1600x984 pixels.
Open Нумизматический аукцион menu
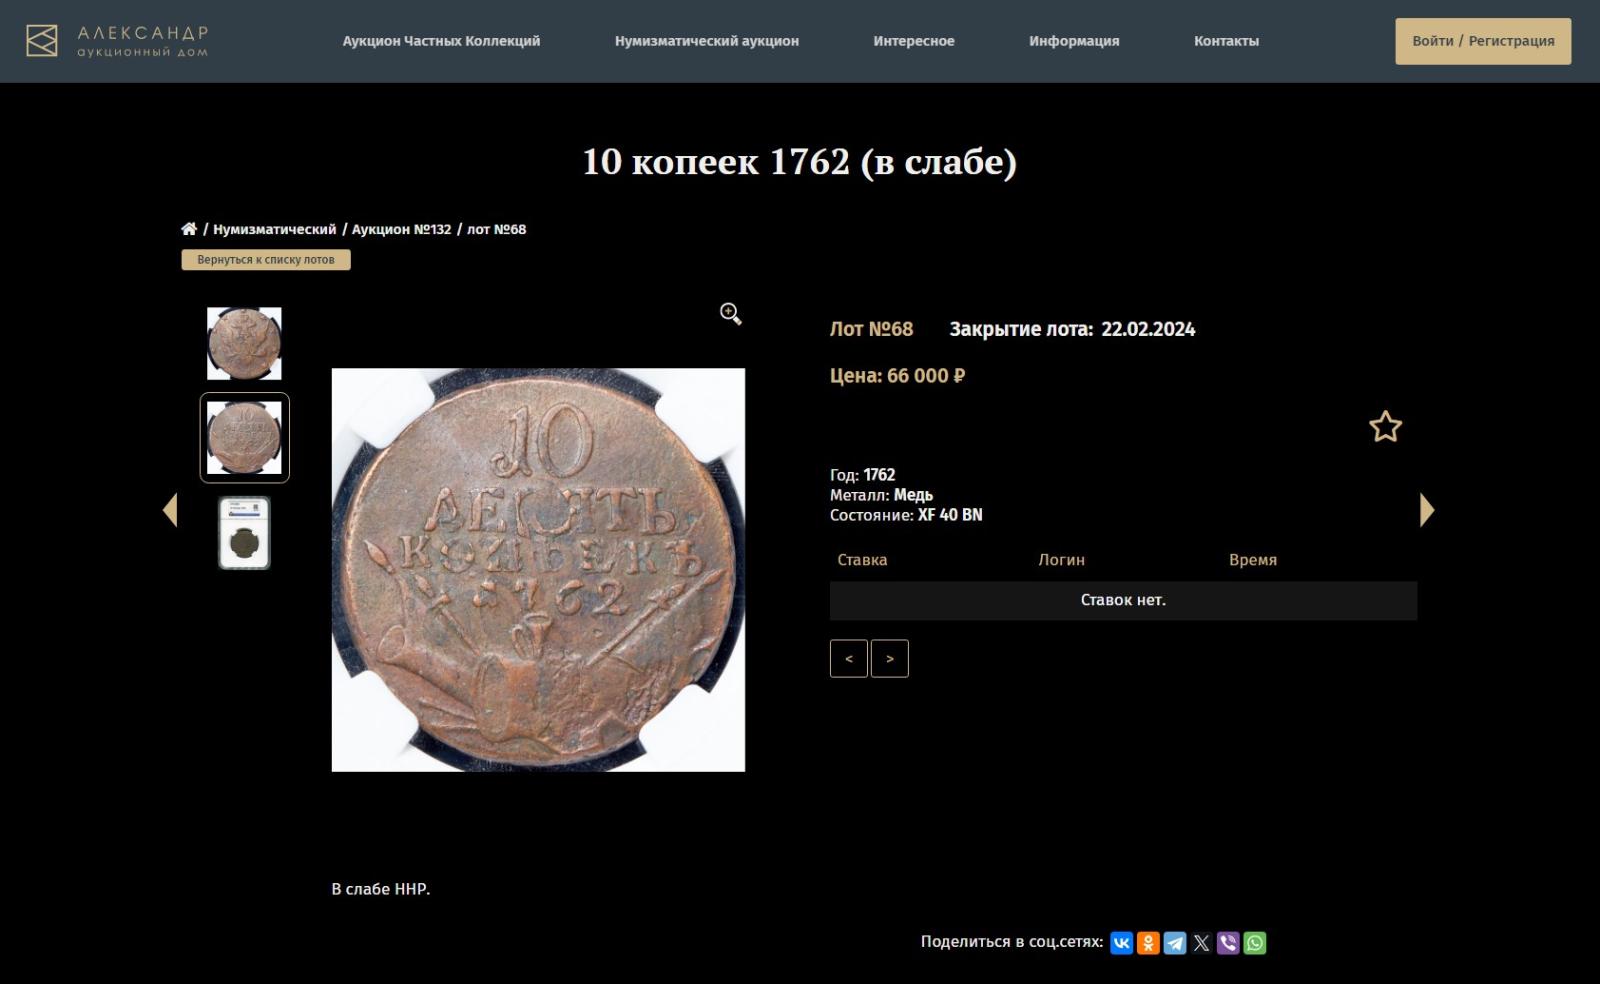click(707, 41)
